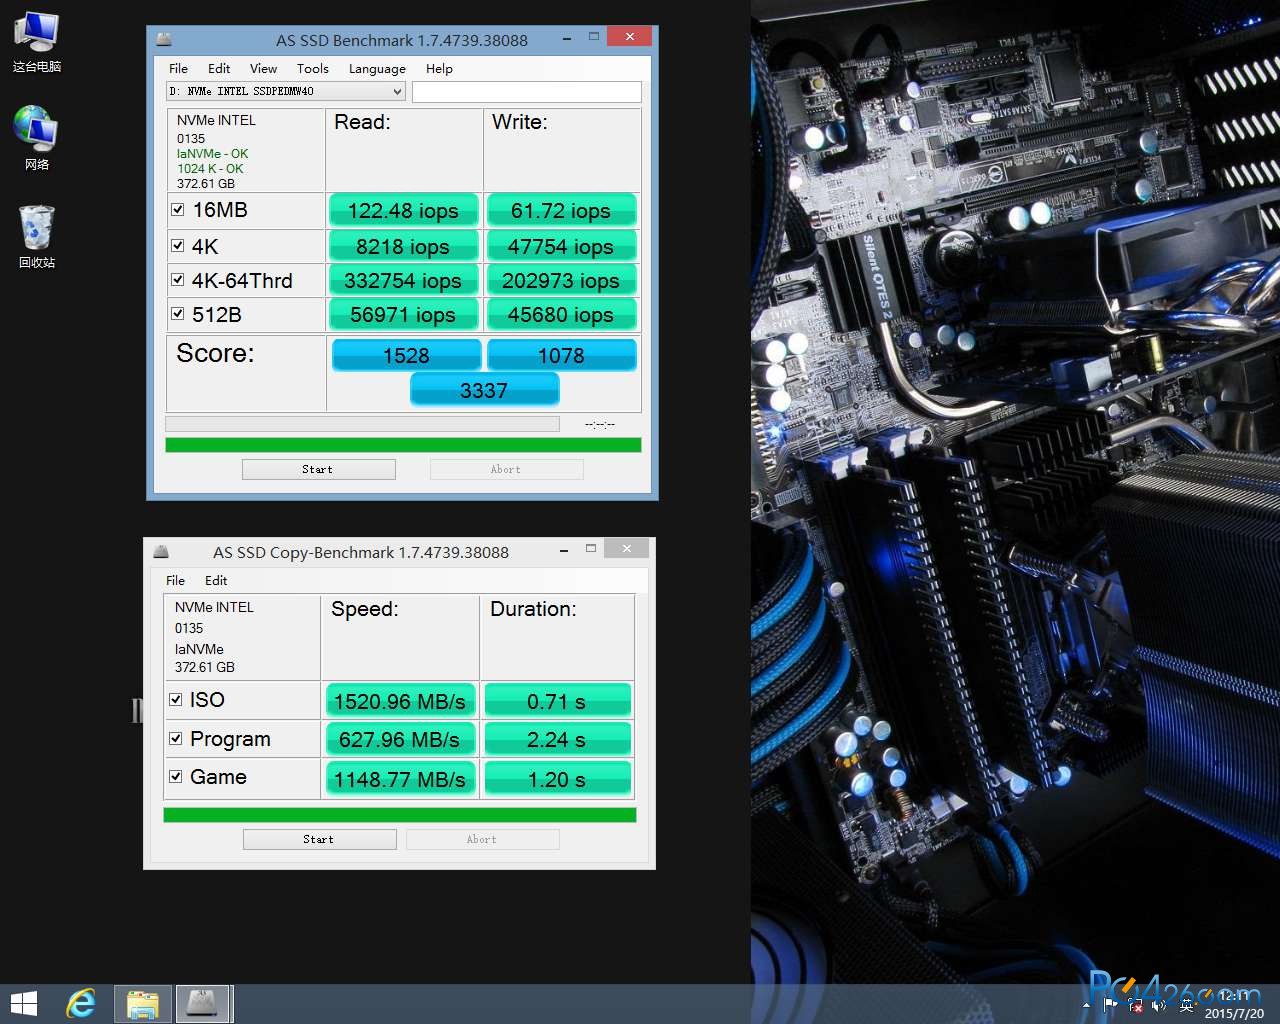Close the AS SSD Copy-Benchmark window
The height and width of the screenshot is (1024, 1280).
click(x=626, y=549)
